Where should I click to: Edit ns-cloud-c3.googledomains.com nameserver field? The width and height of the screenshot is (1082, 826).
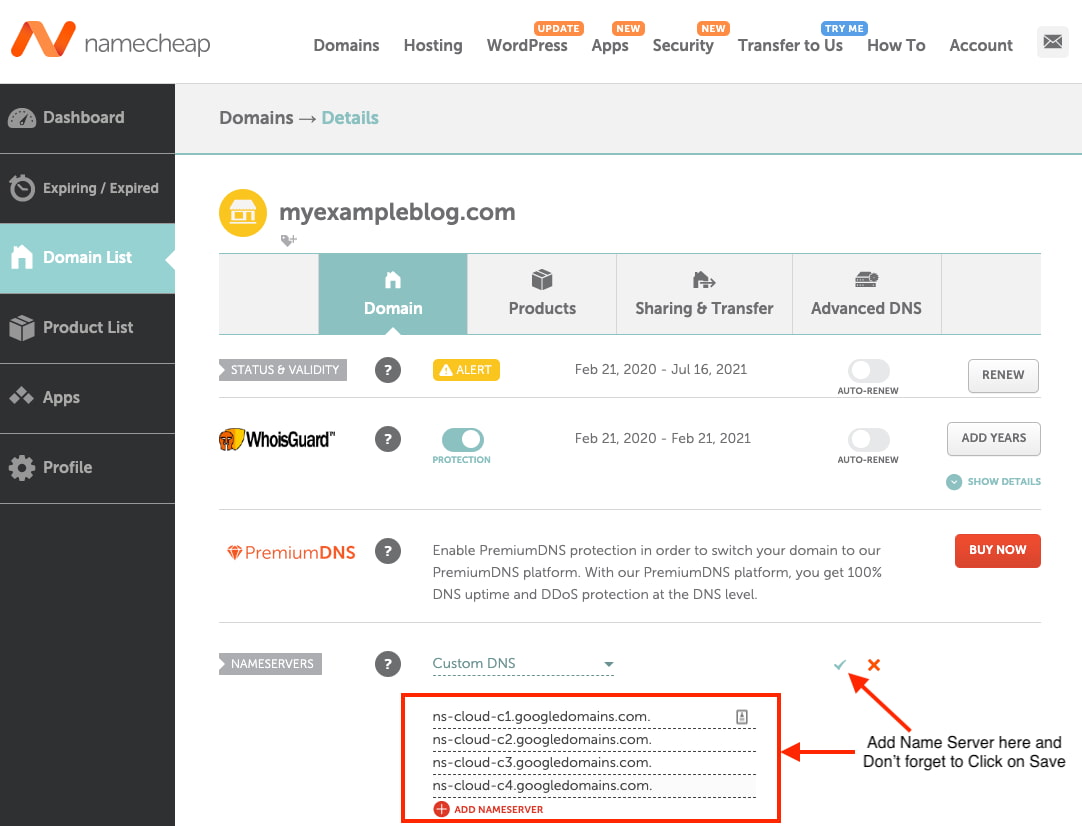tap(593, 763)
